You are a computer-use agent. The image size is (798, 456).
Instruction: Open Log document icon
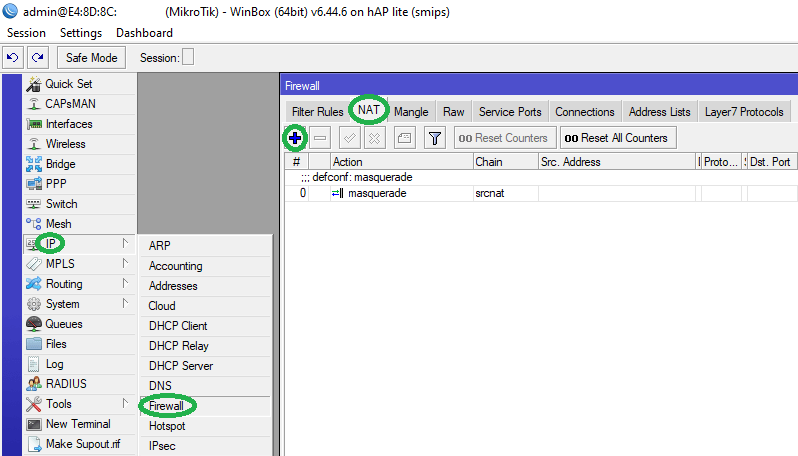(34, 364)
